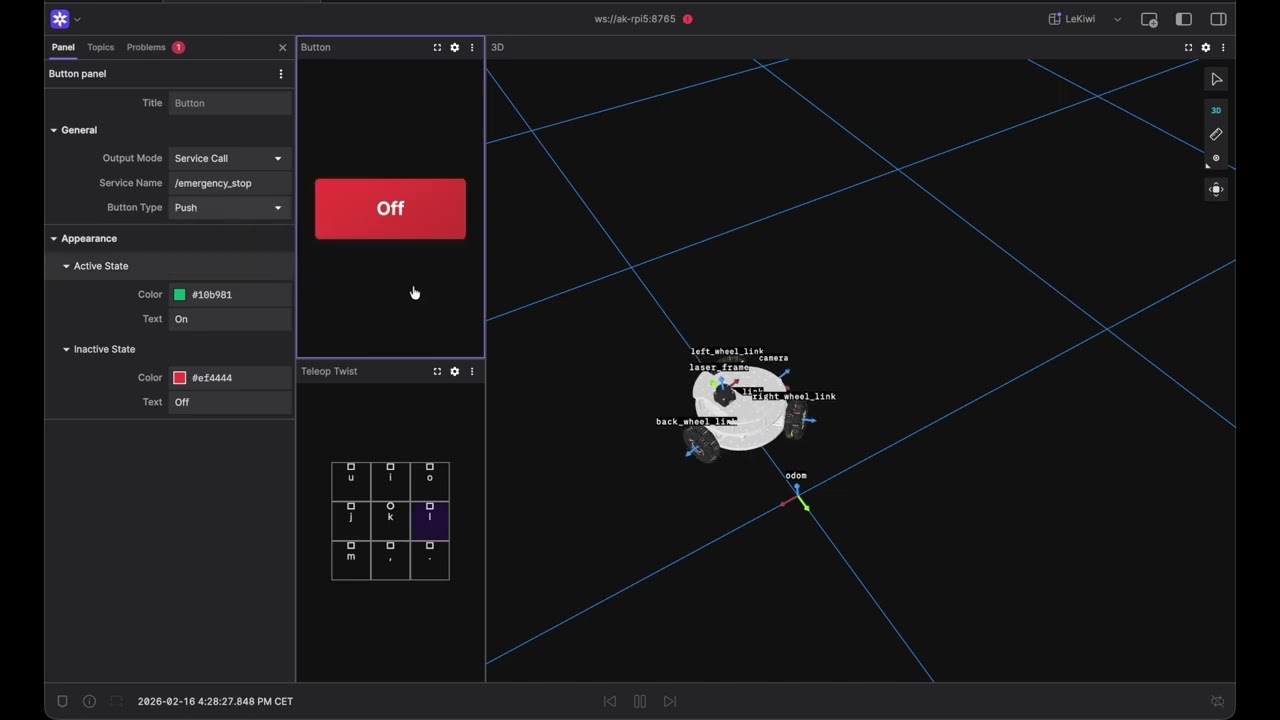Open the Foxglove app menu logo
The image size is (1280, 720).
tap(60, 19)
